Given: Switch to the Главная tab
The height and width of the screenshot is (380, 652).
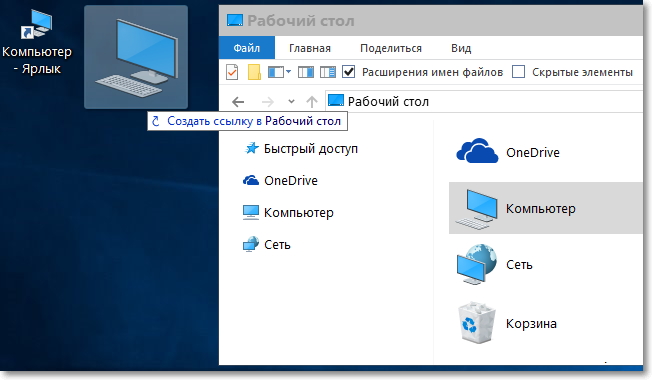Looking at the screenshot, I should pyautogui.click(x=310, y=48).
